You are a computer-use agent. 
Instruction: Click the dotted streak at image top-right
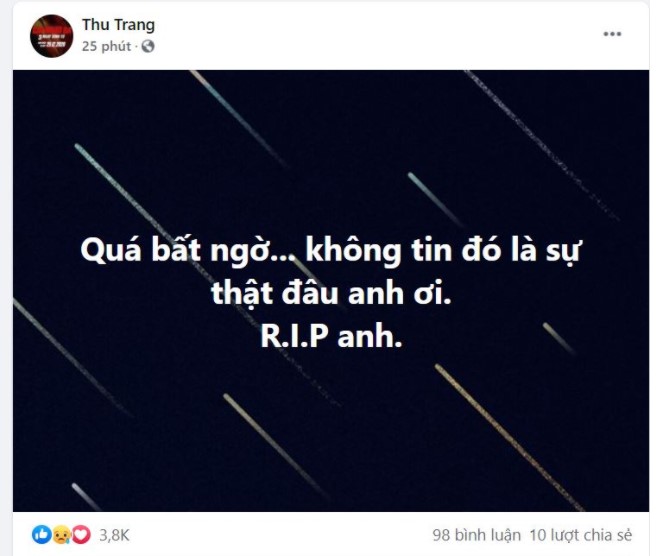coord(541,145)
